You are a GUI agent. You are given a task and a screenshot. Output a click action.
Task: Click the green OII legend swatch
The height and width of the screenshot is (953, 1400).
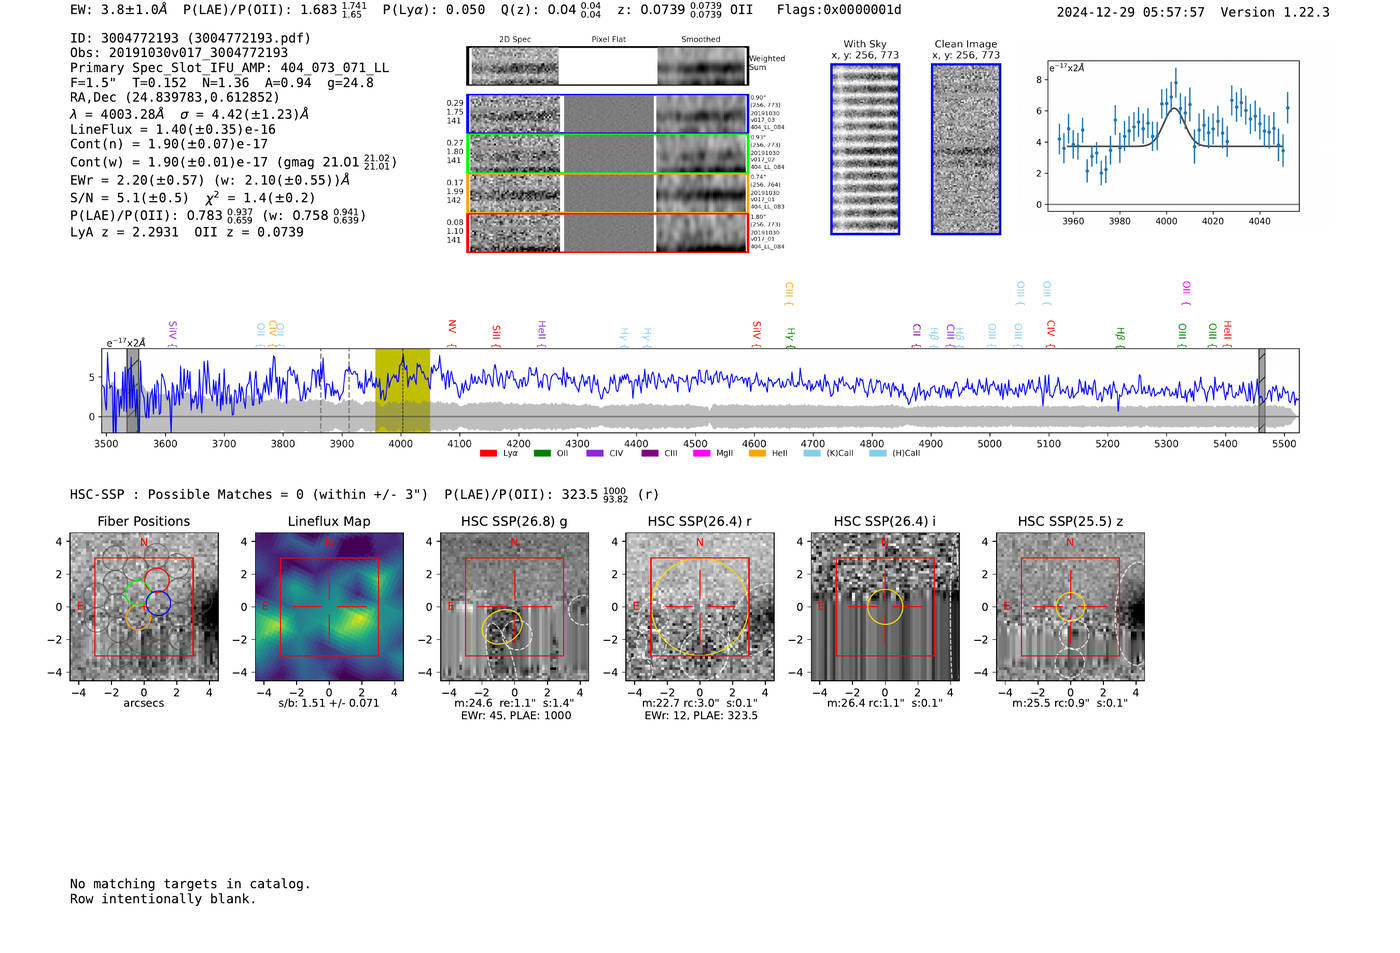click(x=542, y=454)
